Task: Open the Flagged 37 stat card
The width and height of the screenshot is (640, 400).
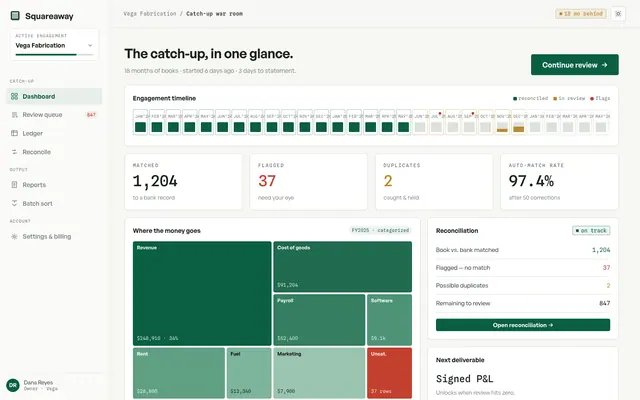Action: tap(309, 182)
